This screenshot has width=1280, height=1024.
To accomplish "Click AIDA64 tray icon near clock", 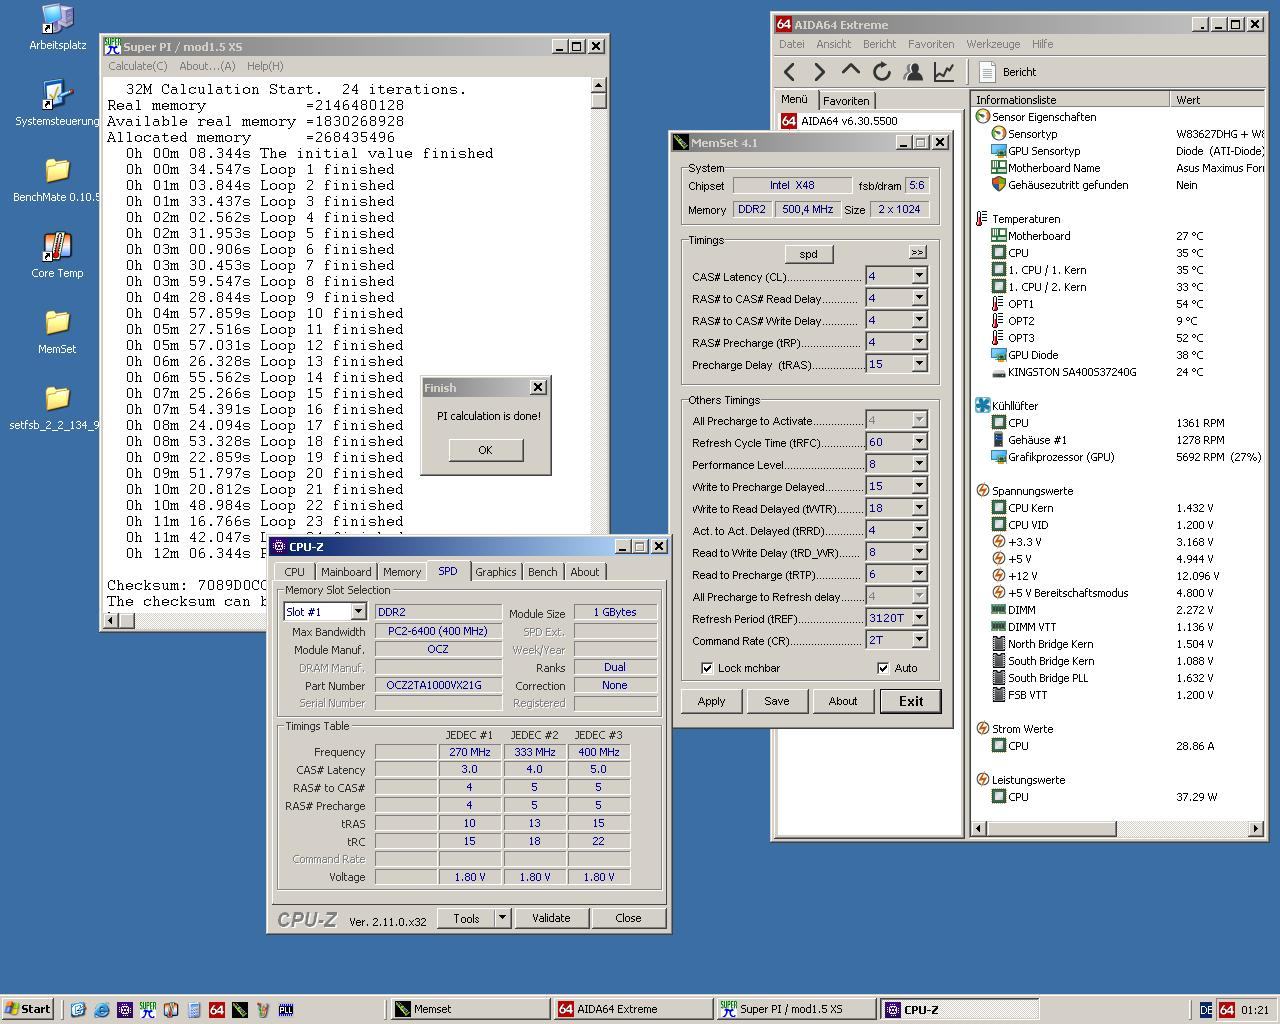I will point(1227,1010).
